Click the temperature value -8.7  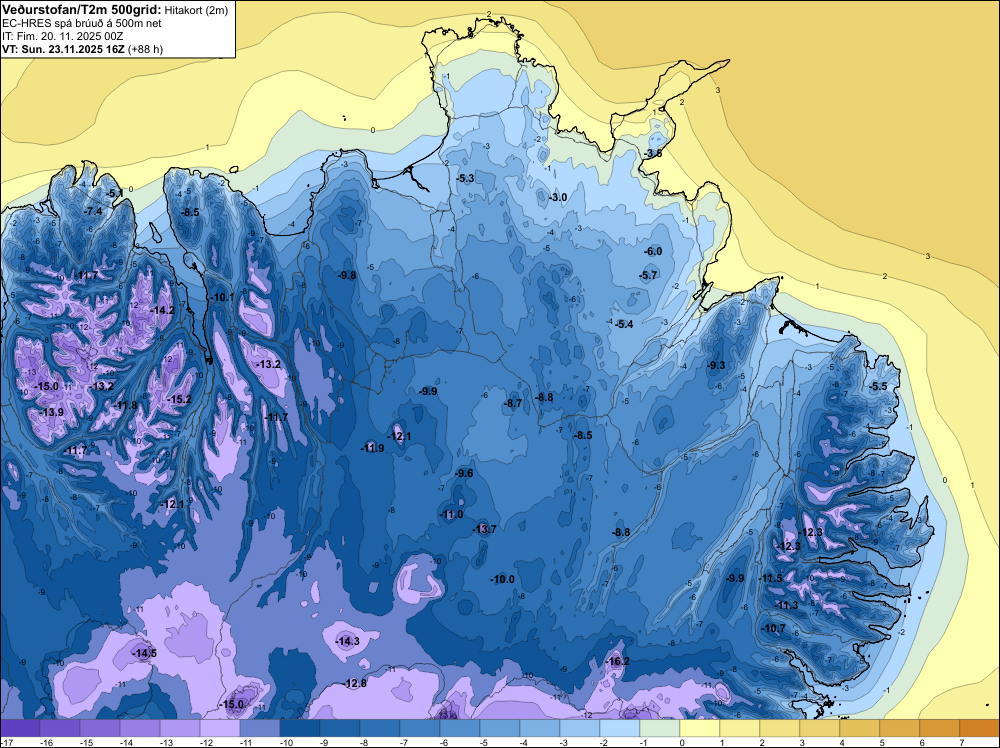pos(513,404)
